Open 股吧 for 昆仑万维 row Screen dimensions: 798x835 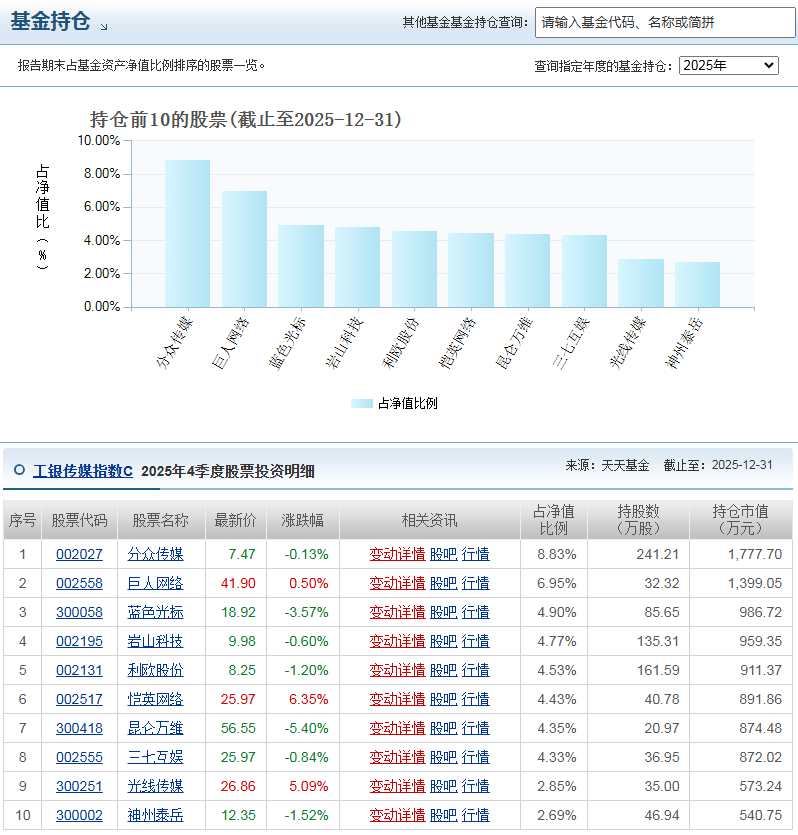click(443, 728)
